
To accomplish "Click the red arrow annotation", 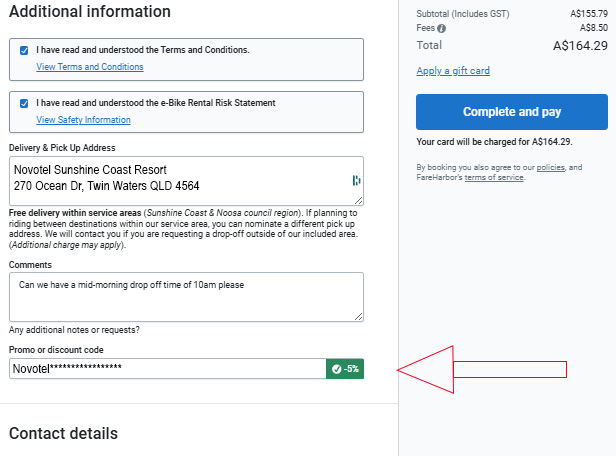I will pyautogui.click(x=482, y=370).
